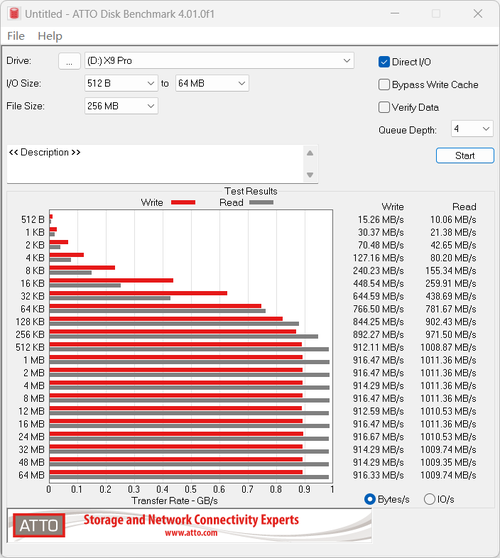Viewport: 500px width, 558px height.
Task: Enable the Verify Data checkbox
Action: pos(384,107)
